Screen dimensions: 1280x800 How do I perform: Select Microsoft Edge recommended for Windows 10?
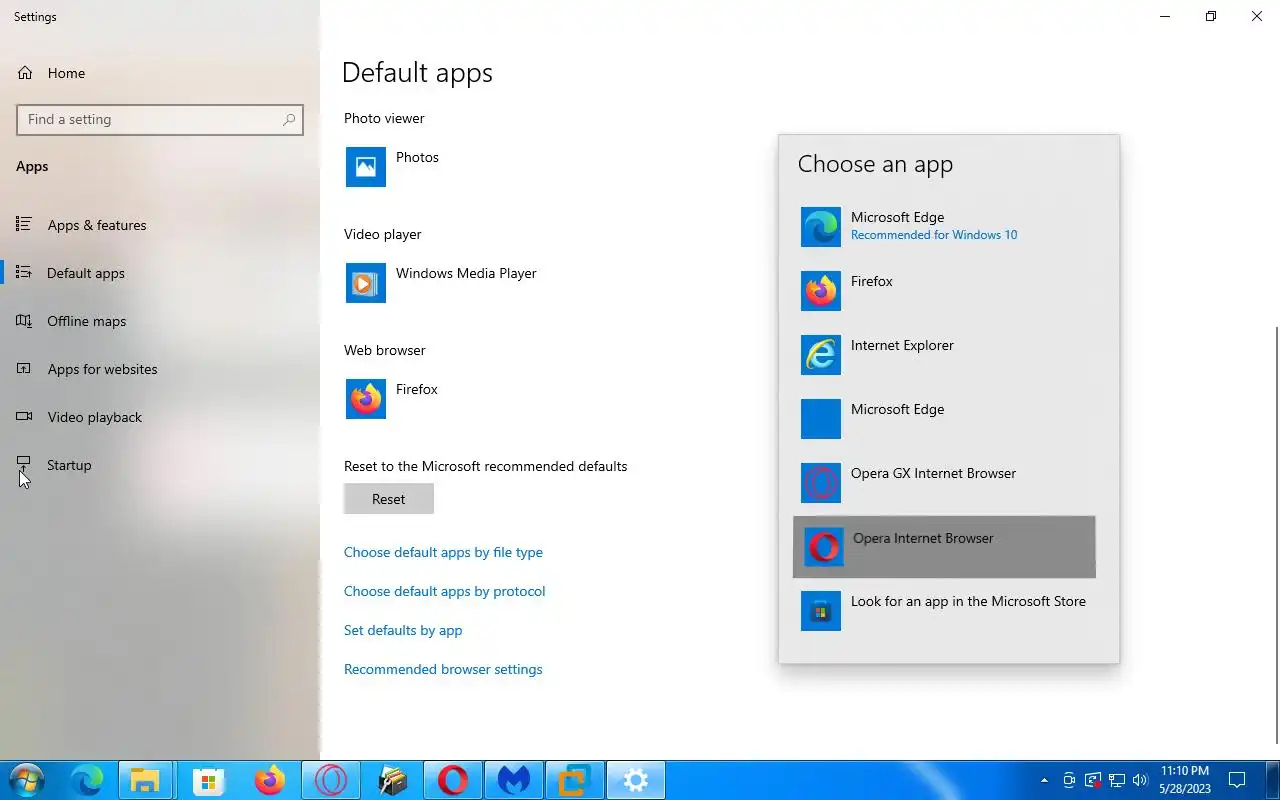[x=944, y=226]
